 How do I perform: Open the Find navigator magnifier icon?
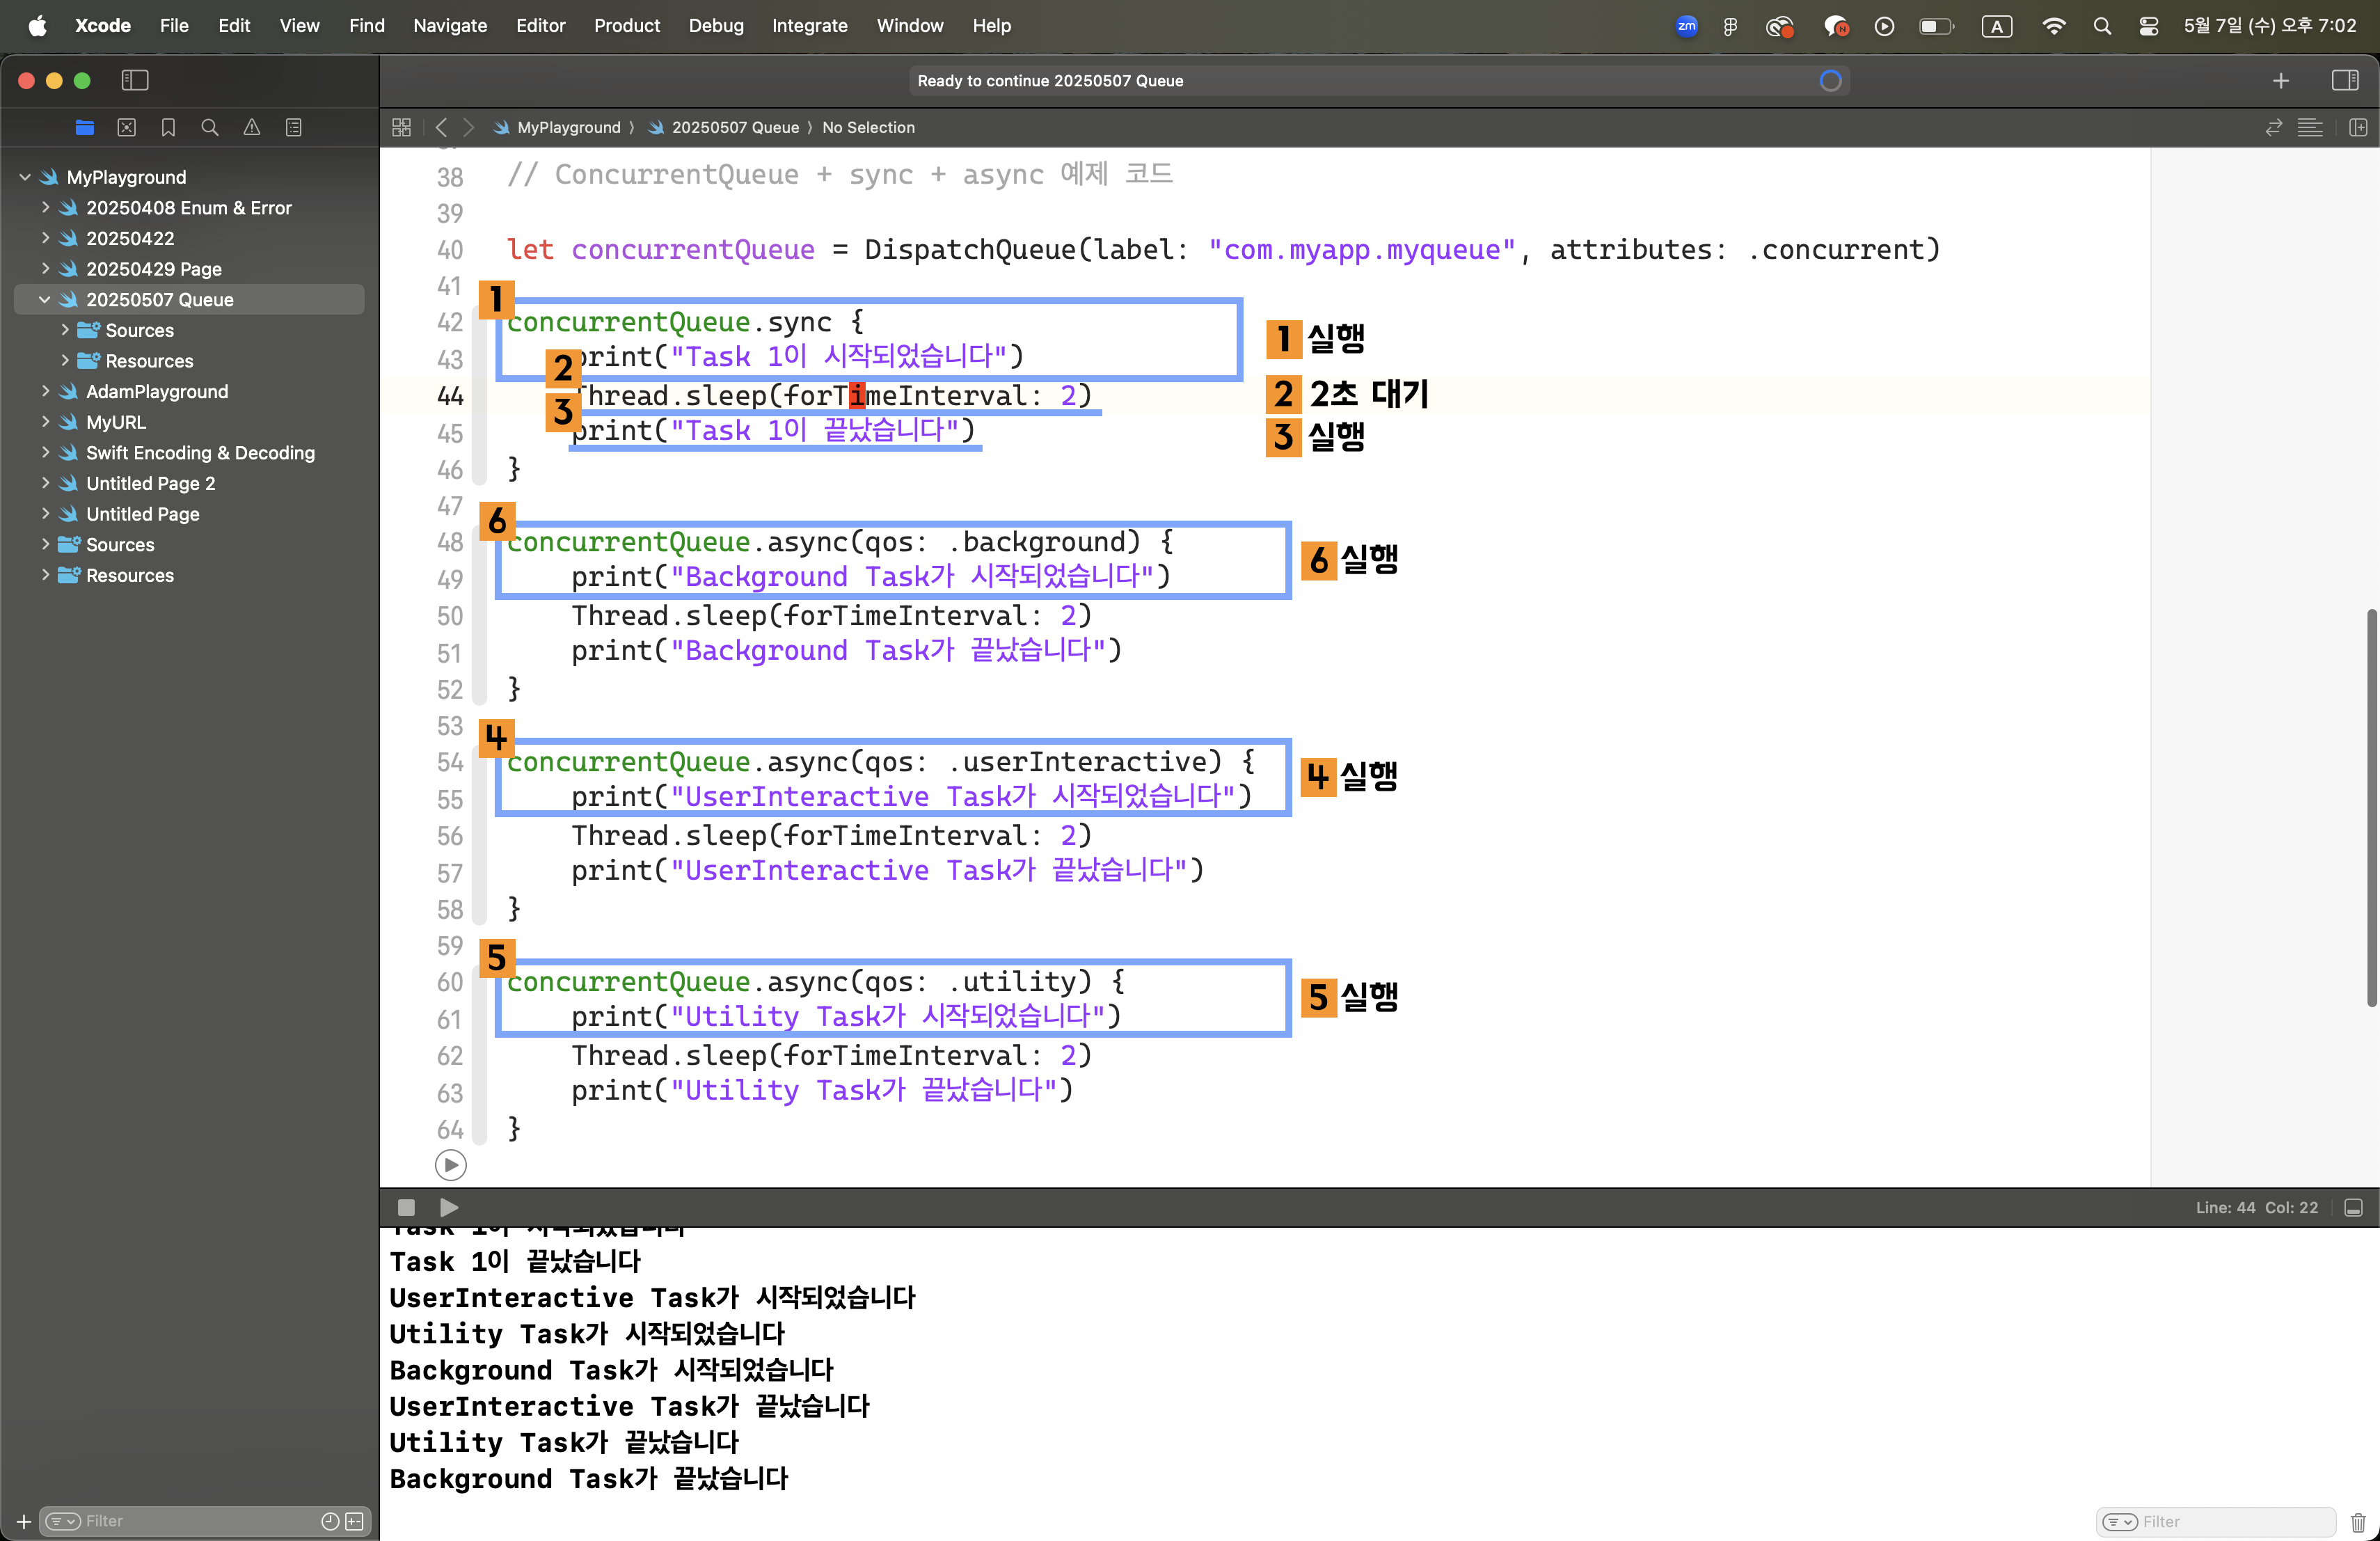[x=210, y=127]
